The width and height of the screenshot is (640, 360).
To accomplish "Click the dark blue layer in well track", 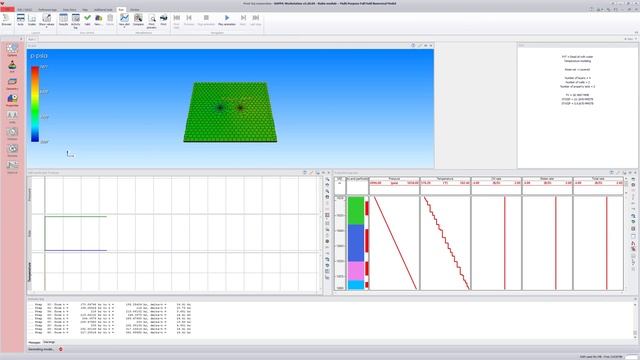I will pos(356,243).
